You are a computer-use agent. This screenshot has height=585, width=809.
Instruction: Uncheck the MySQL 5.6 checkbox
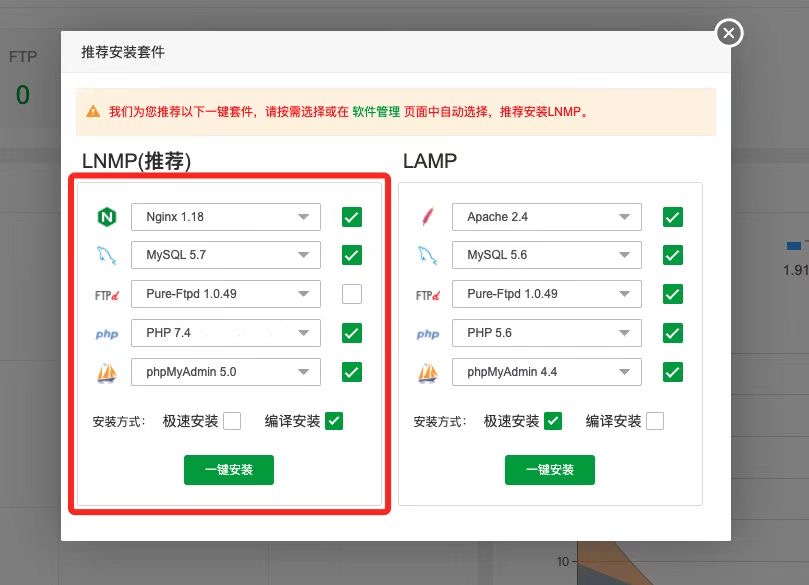pos(673,255)
